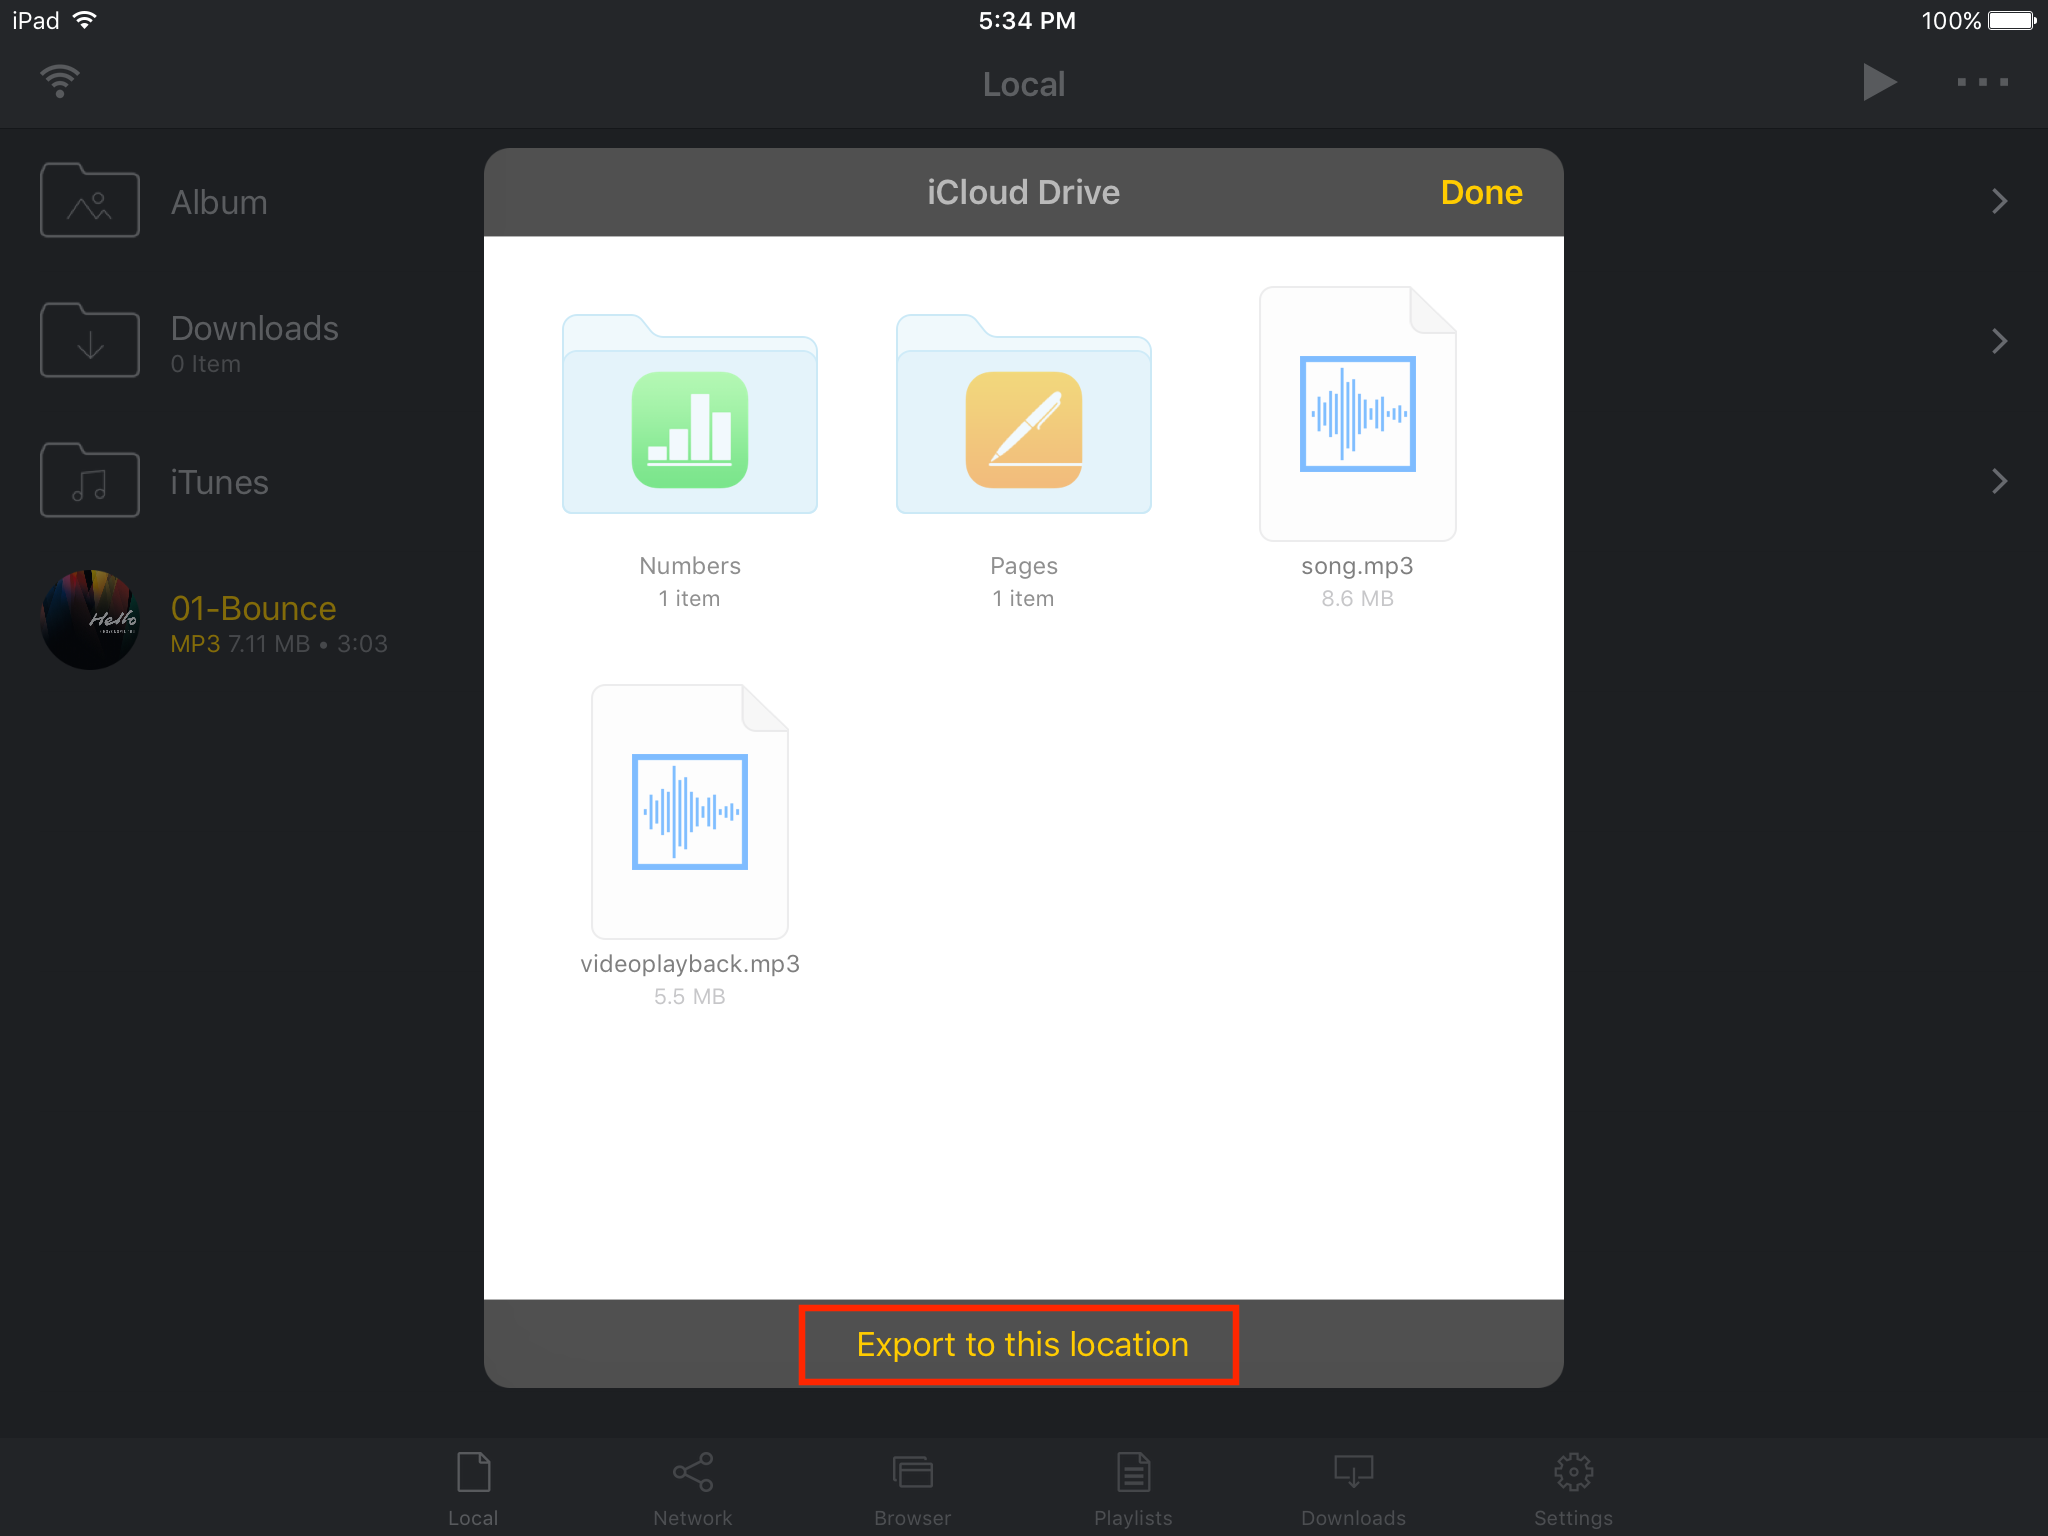2048x1536 pixels.
Task: Tap the 'videoplayback.mp3' file name
Action: coord(690,964)
